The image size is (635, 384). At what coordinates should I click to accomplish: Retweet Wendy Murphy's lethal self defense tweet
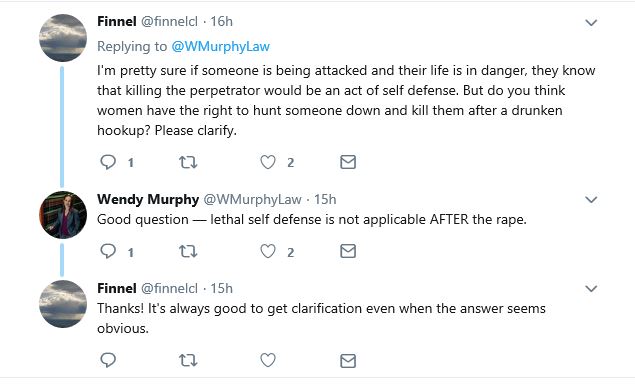point(188,252)
